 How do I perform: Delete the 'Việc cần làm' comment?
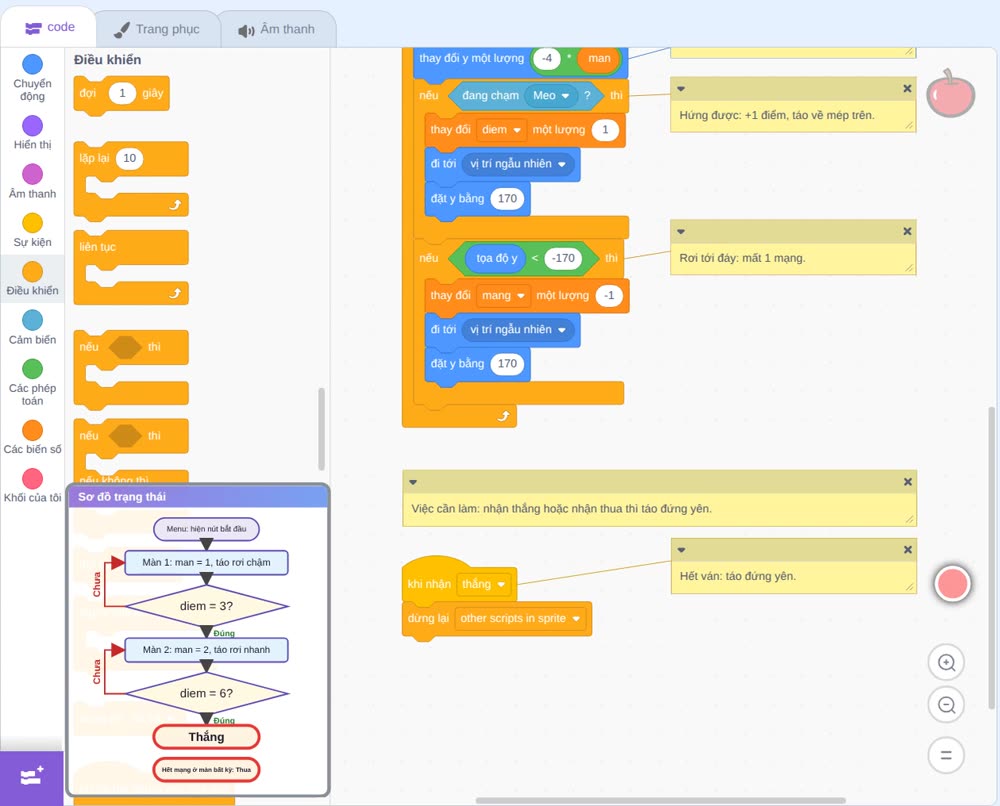(x=908, y=482)
